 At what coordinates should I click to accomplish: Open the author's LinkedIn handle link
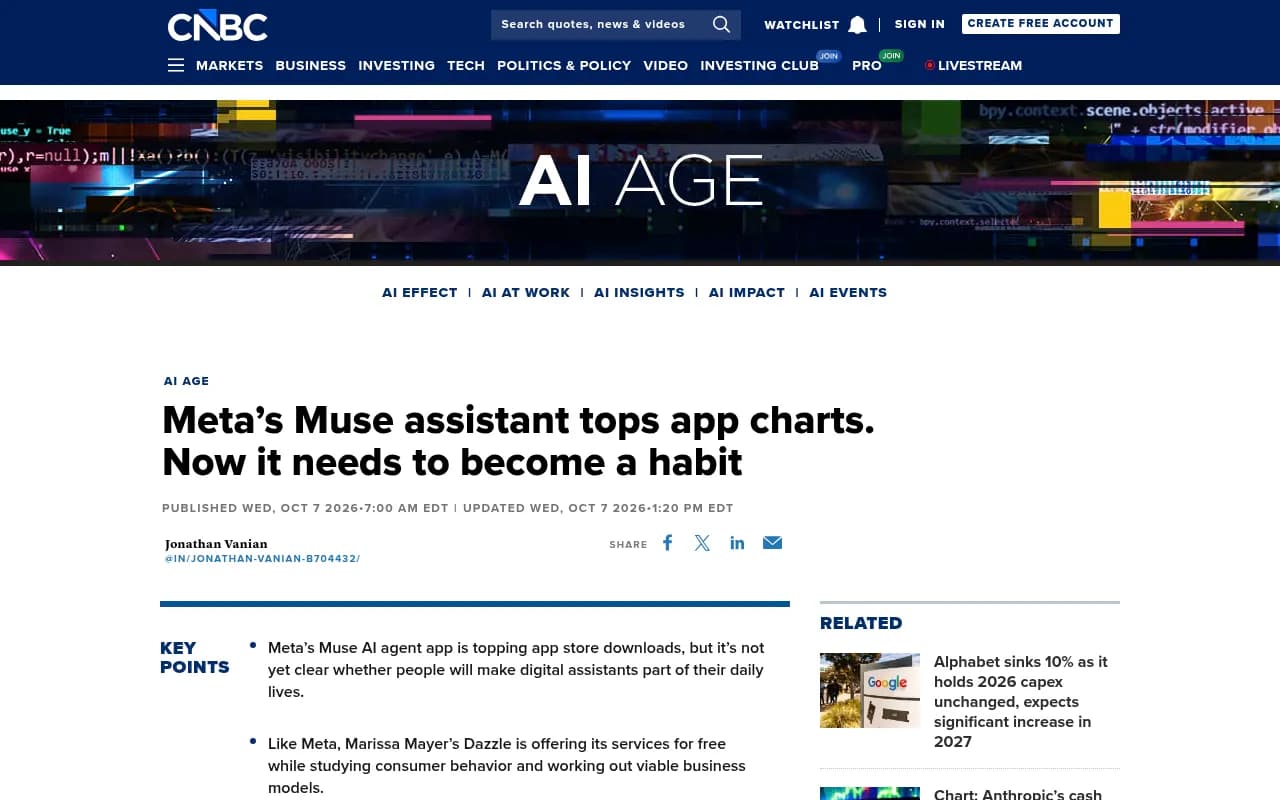262,559
